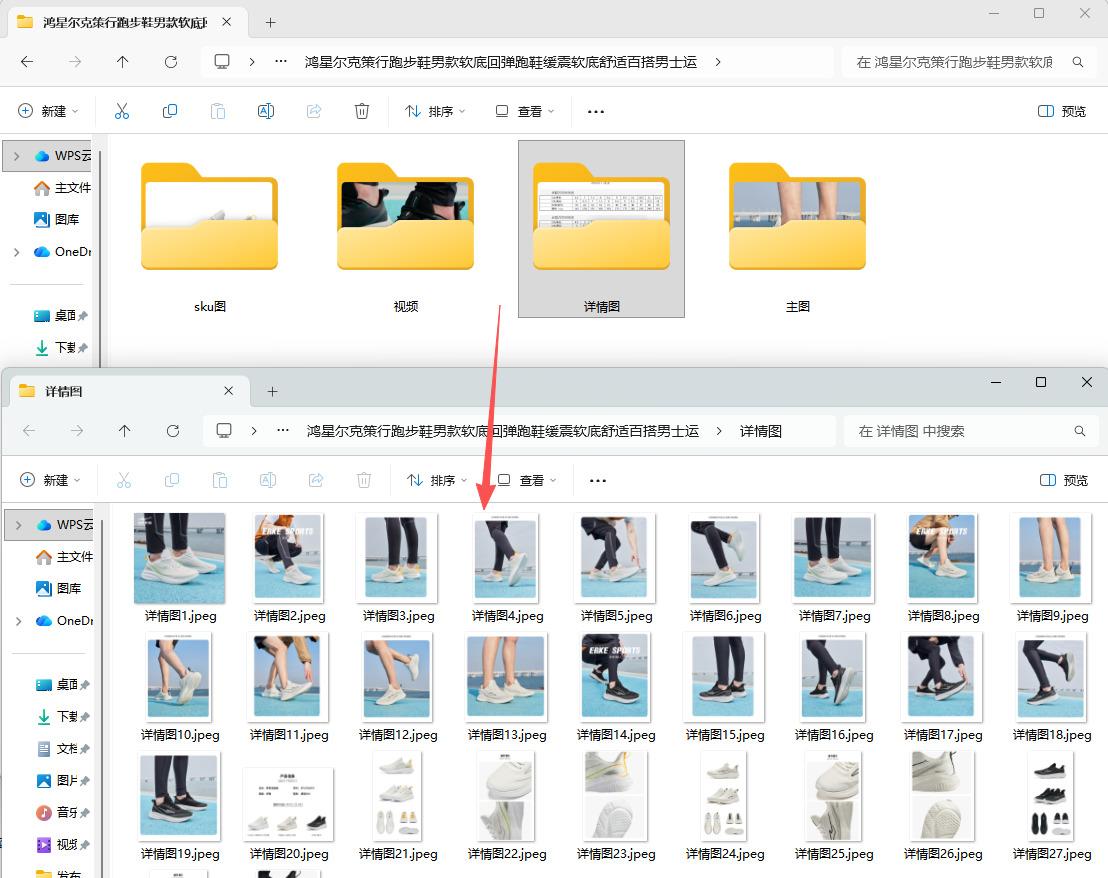Click the Copy icon in the top window toolbar
1108x878 pixels.
click(170, 111)
